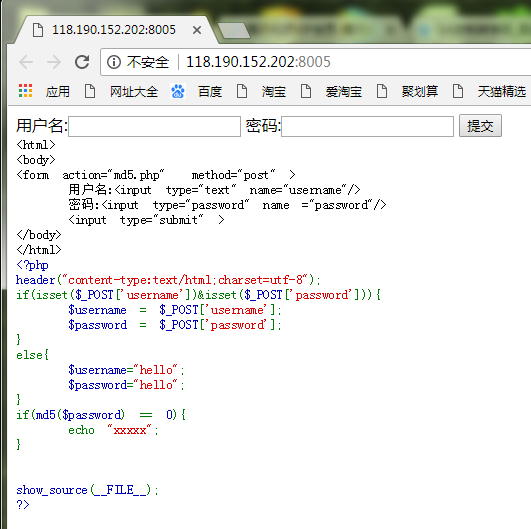531x529 pixels.
Task: Click the </html> closing tag text
Action: click(39, 250)
